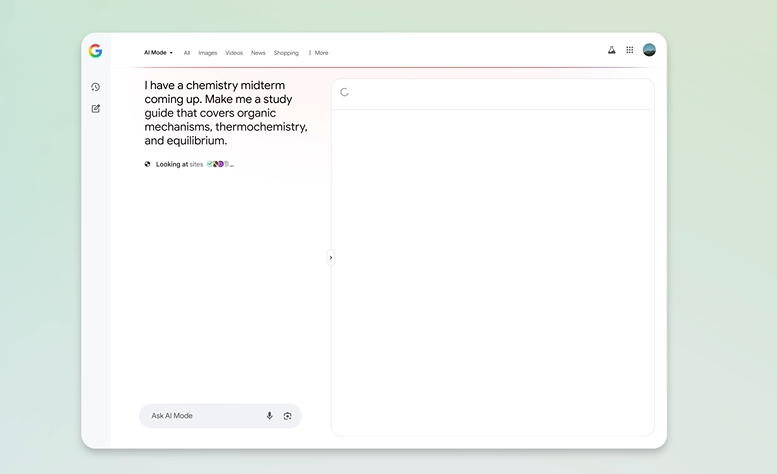Open AI Mode dropdown

(159, 53)
